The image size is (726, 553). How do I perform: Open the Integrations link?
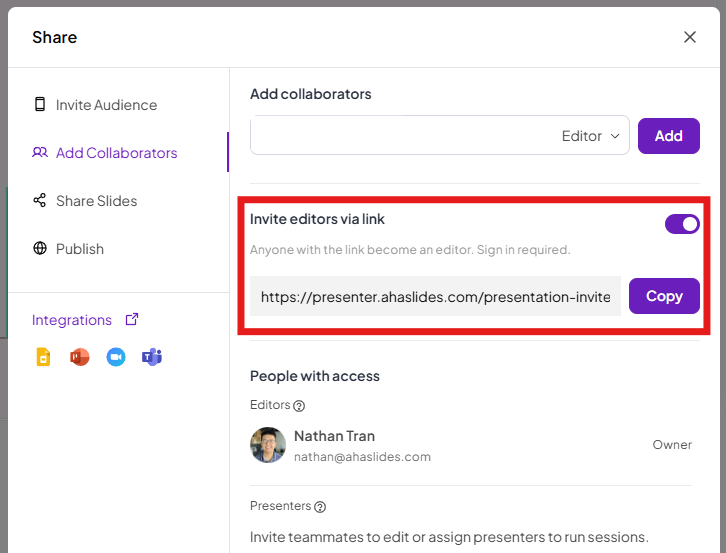pyautogui.click(x=72, y=320)
